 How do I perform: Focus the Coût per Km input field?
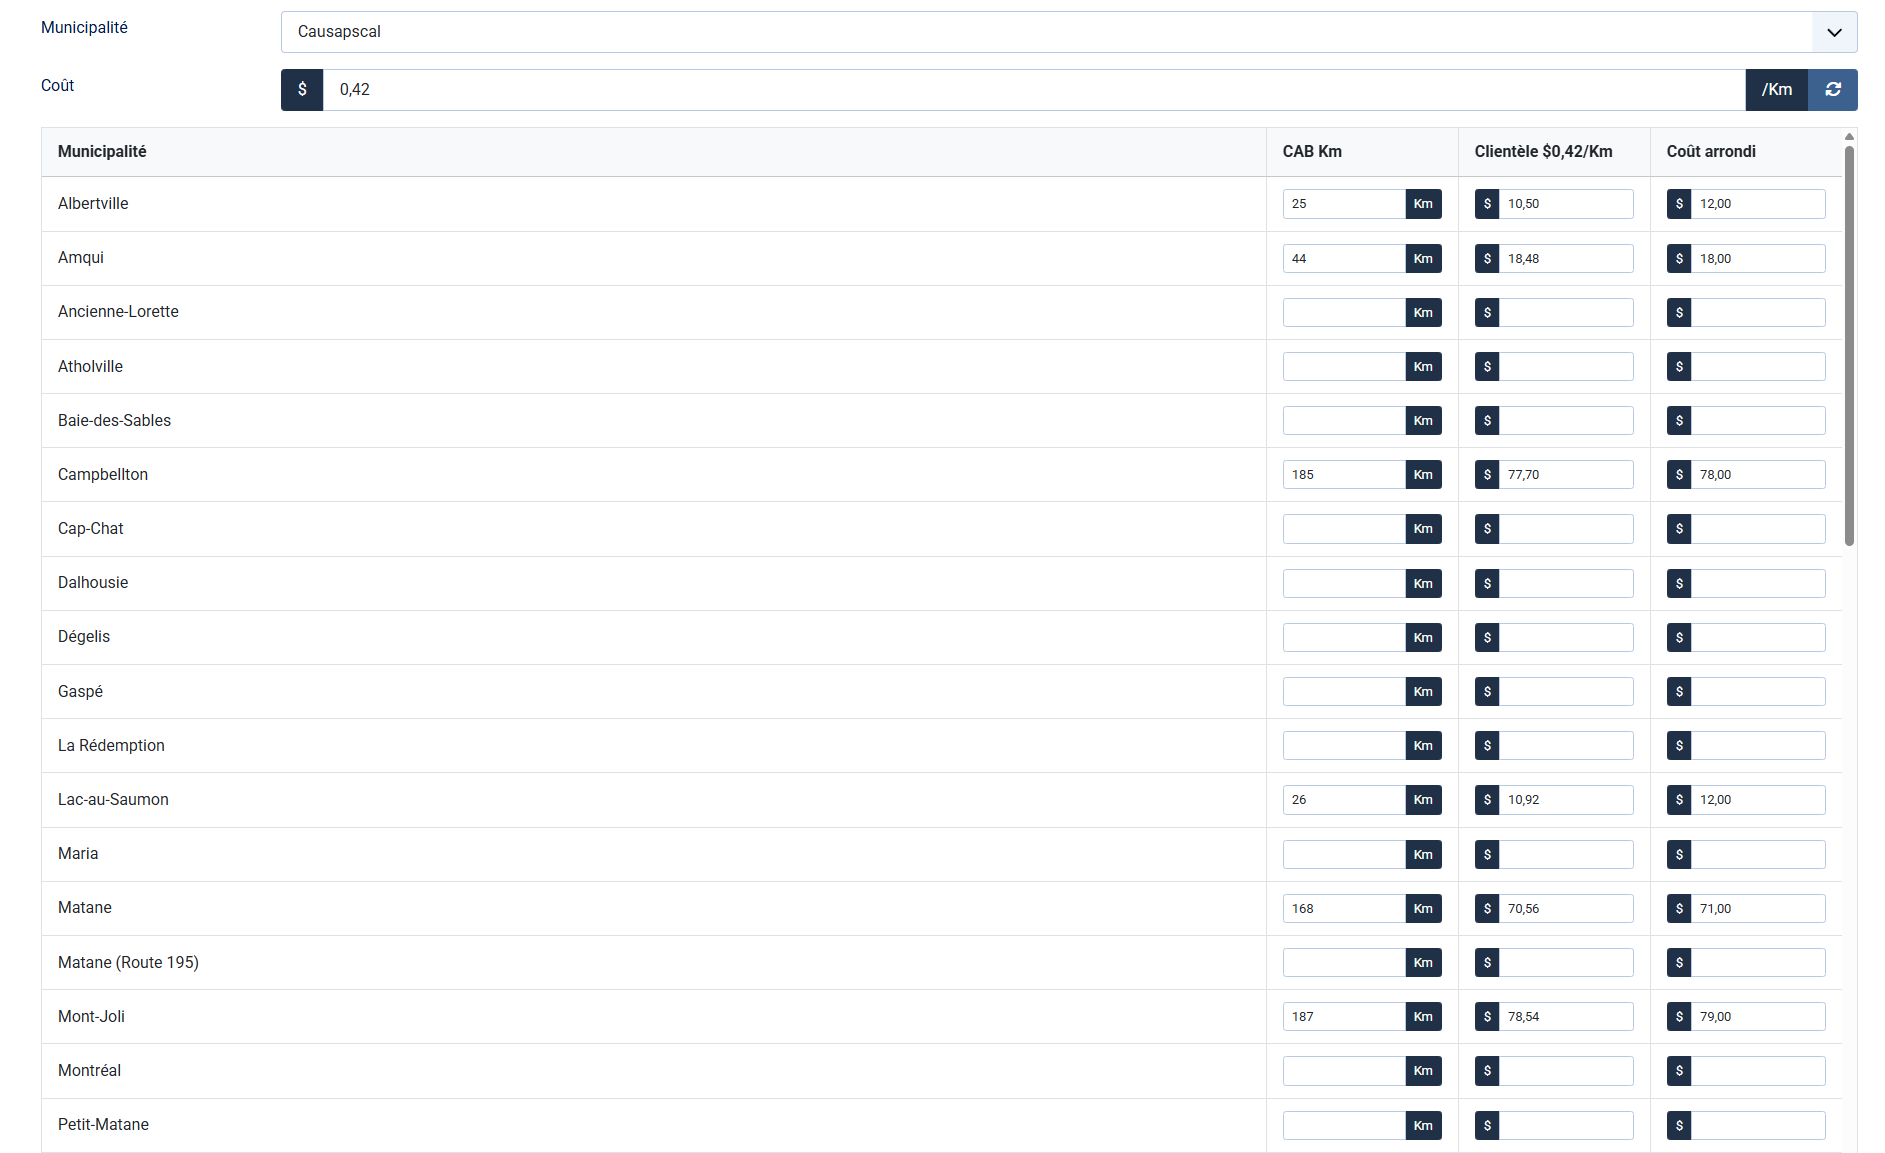1033,90
